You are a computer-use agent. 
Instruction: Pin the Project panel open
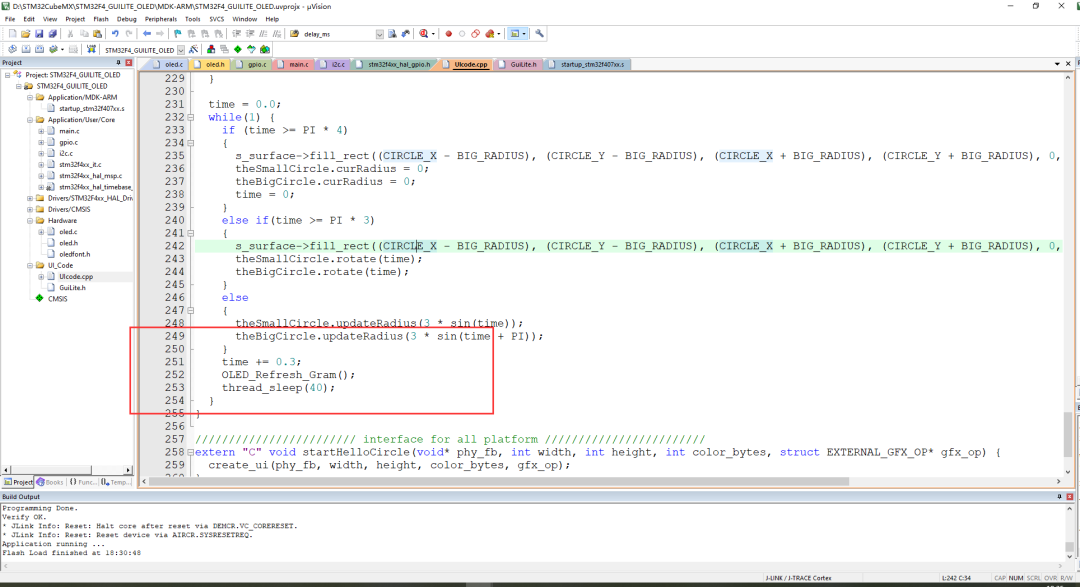[x=118, y=63]
